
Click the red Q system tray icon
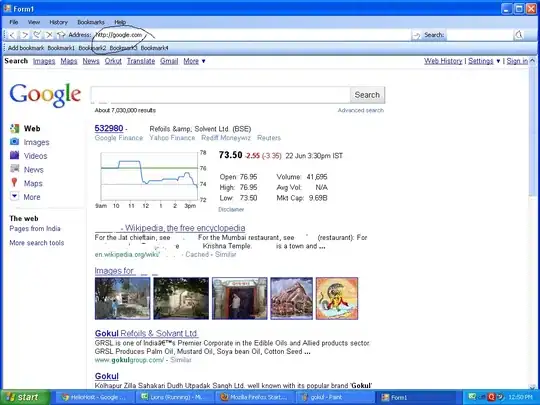click(x=491, y=397)
